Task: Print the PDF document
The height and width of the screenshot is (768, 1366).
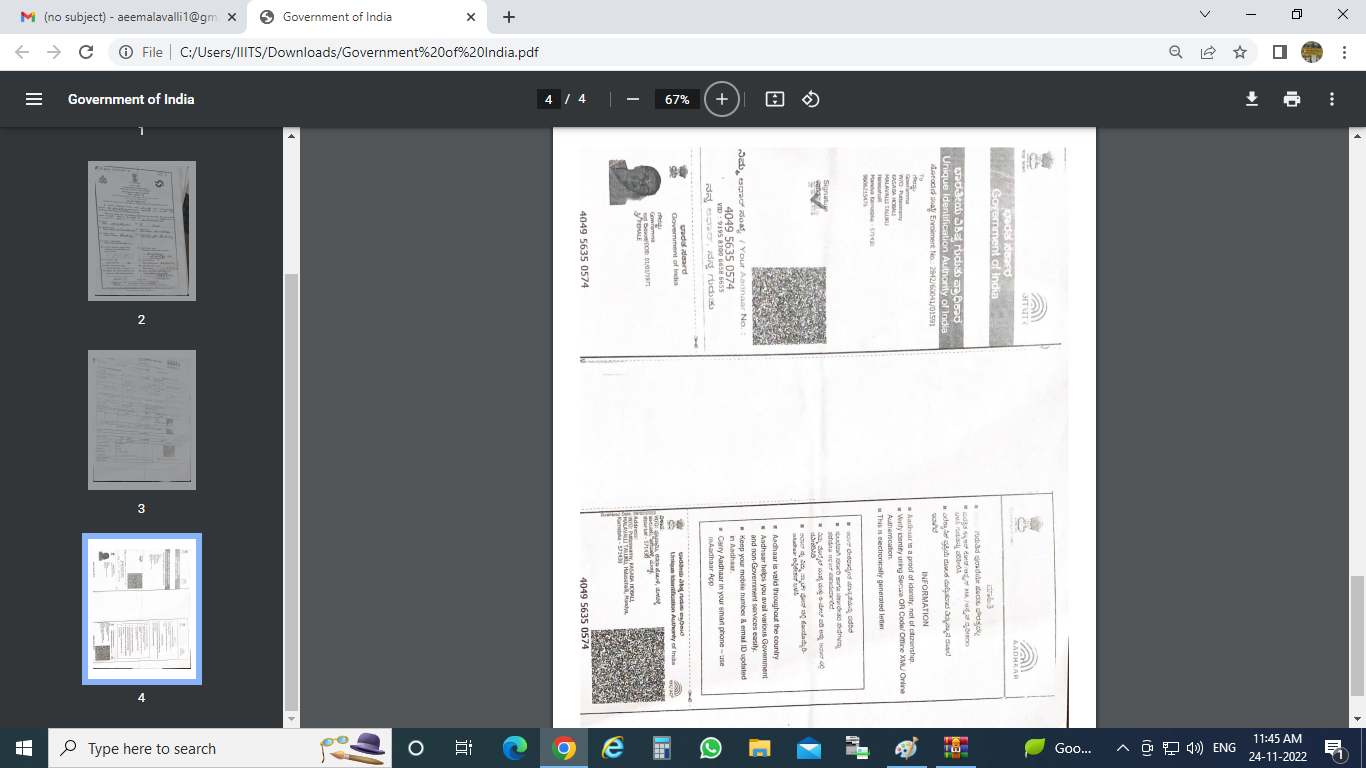Action: [x=1292, y=99]
